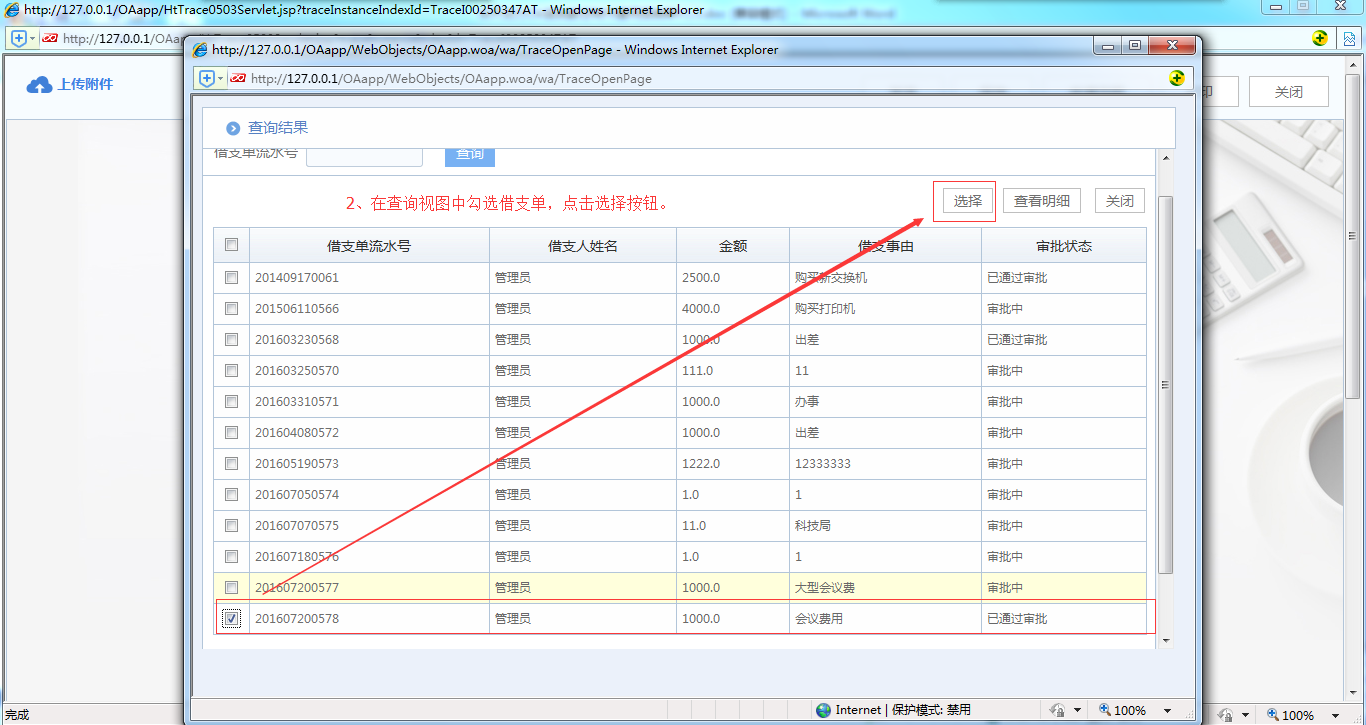Click the 借支人姓名 column header
The height and width of the screenshot is (725, 1366).
tap(583, 245)
